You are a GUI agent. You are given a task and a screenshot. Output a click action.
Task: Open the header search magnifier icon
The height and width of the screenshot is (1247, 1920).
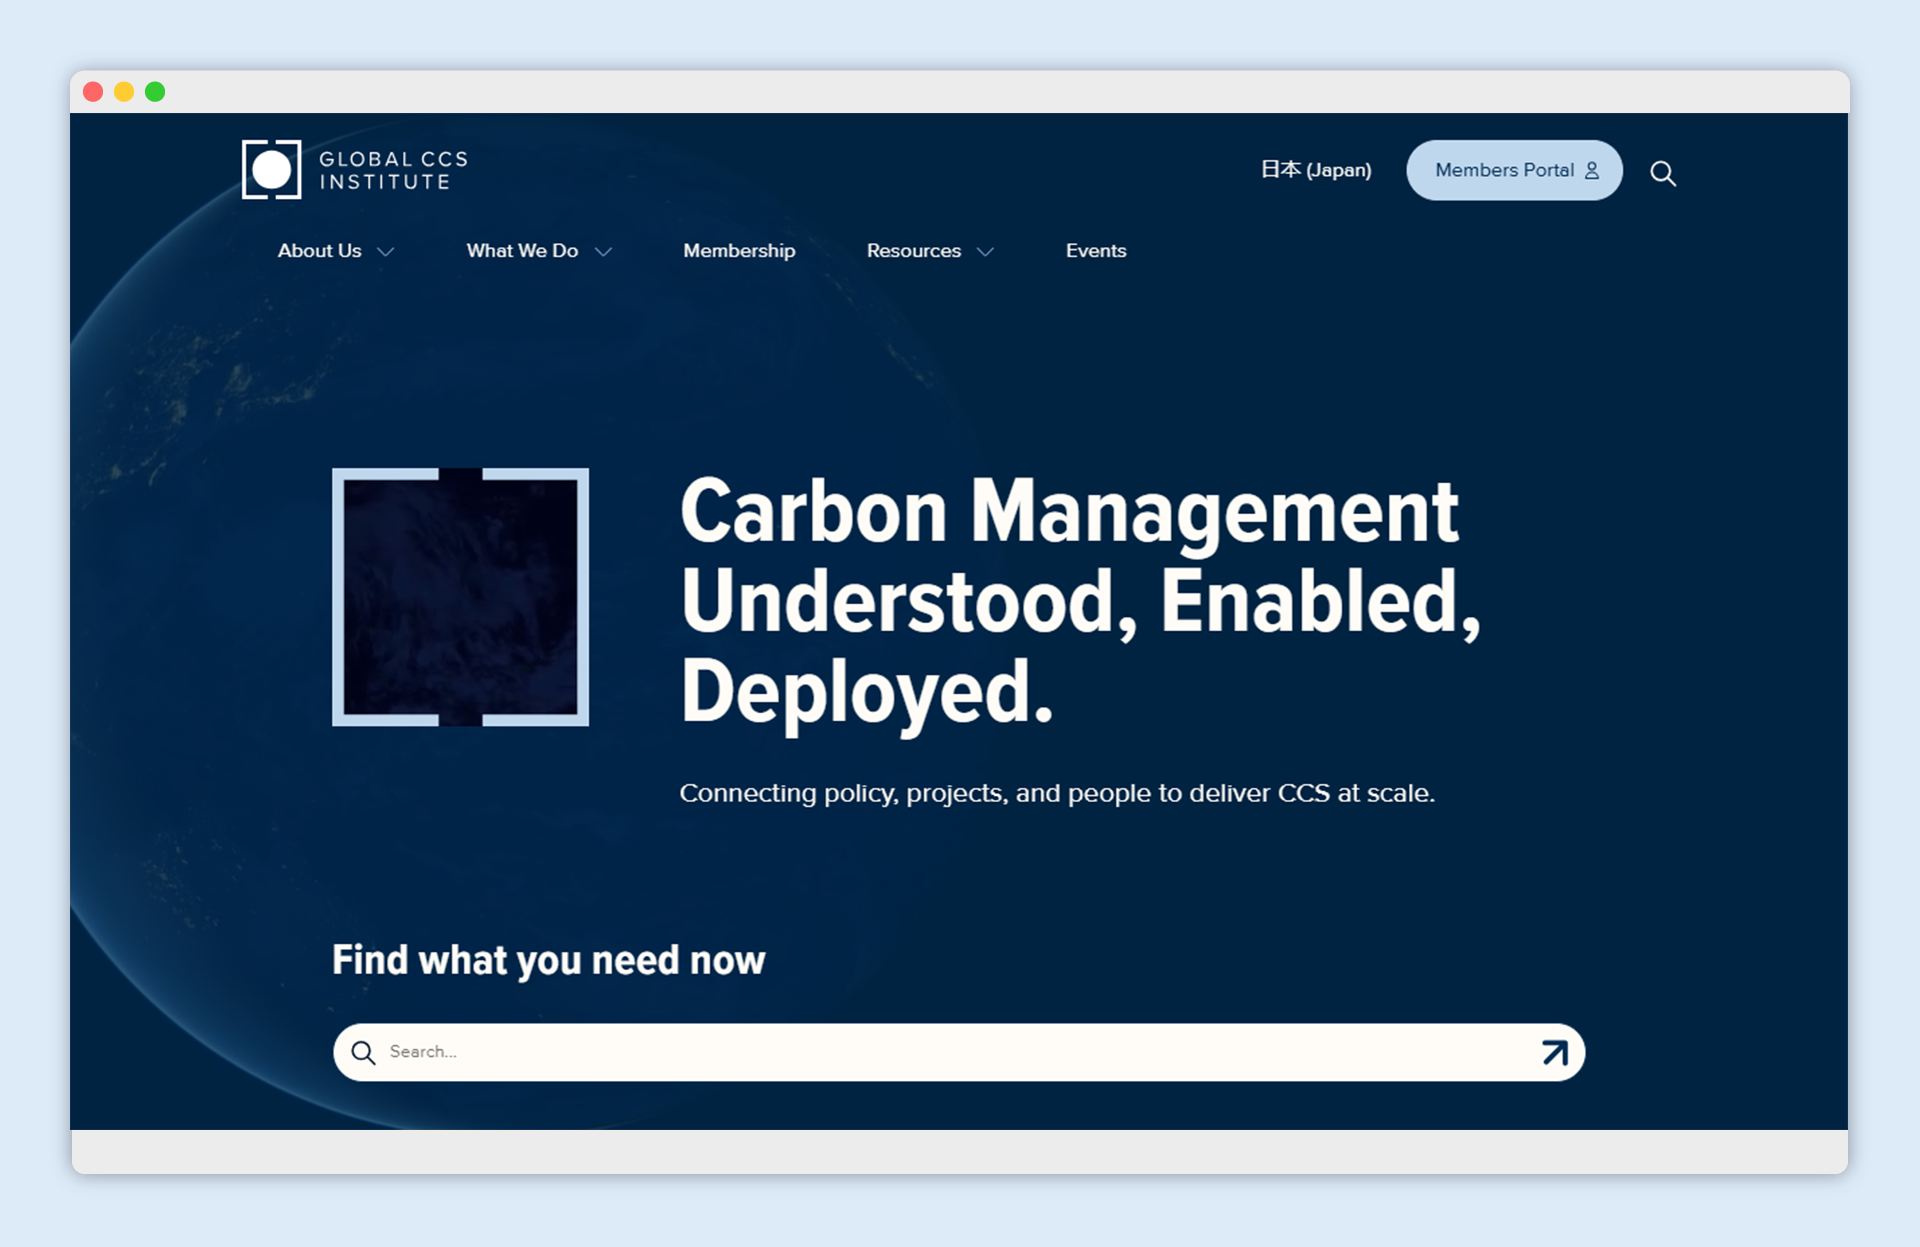(1662, 173)
